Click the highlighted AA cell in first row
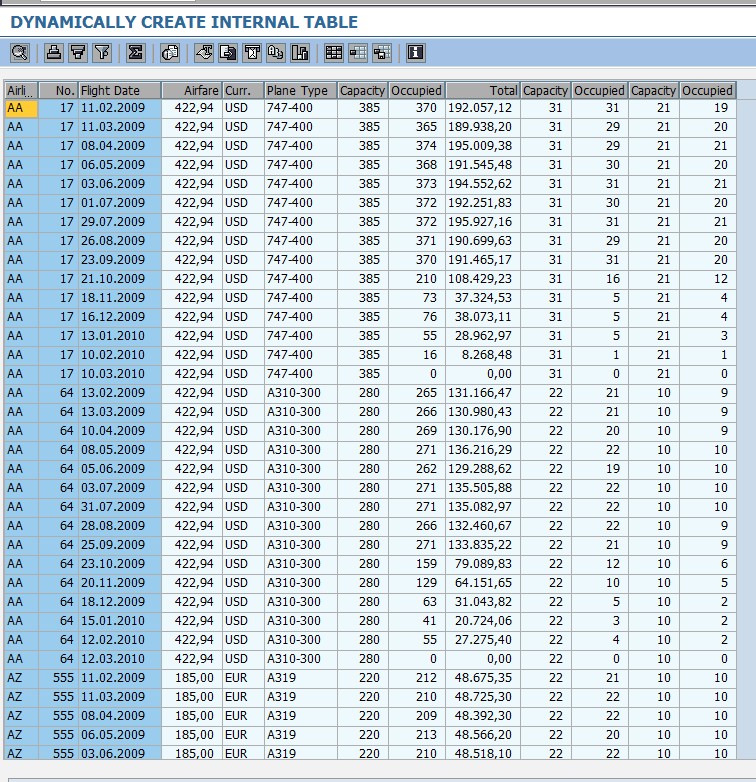Screen dimensions: 756x782 (21, 108)
